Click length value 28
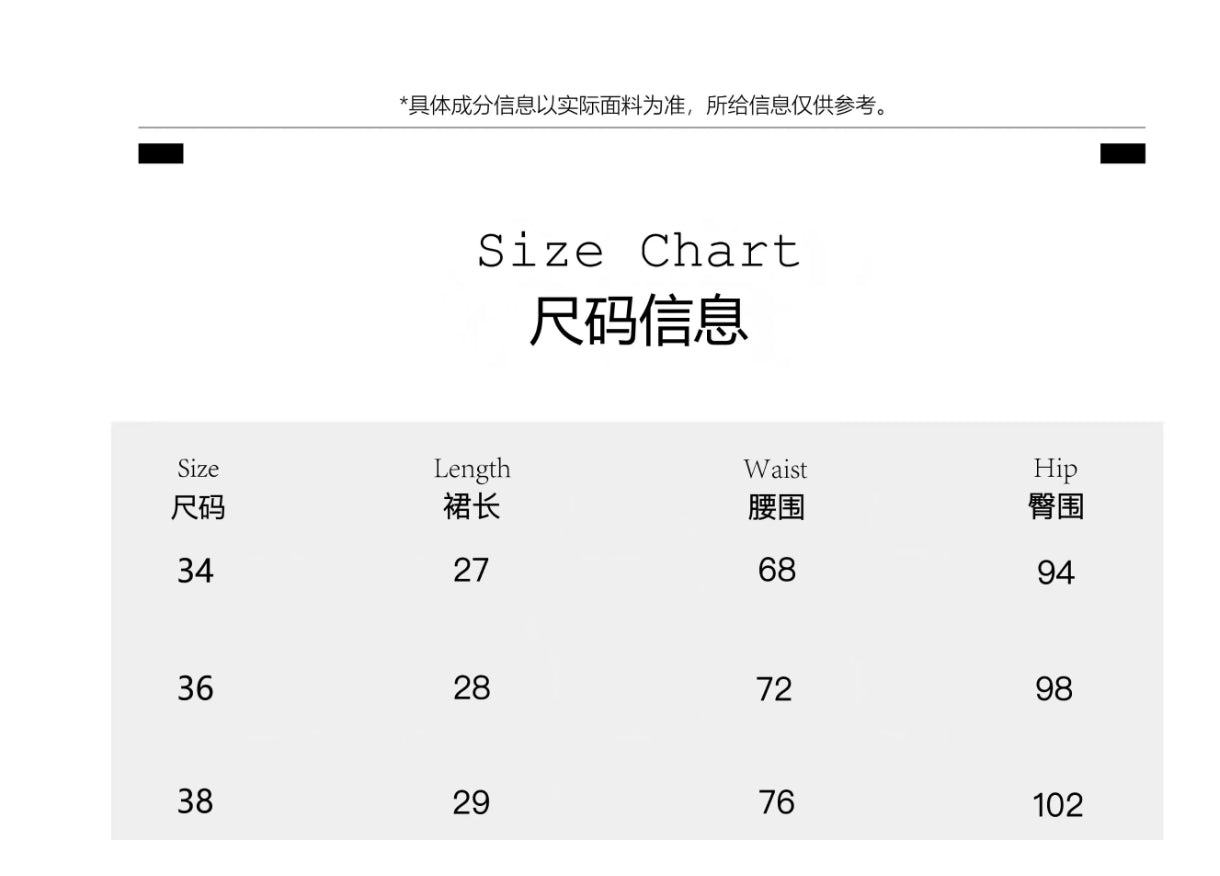The height and width of the screenshot is (876, 1220). (472, 689)
